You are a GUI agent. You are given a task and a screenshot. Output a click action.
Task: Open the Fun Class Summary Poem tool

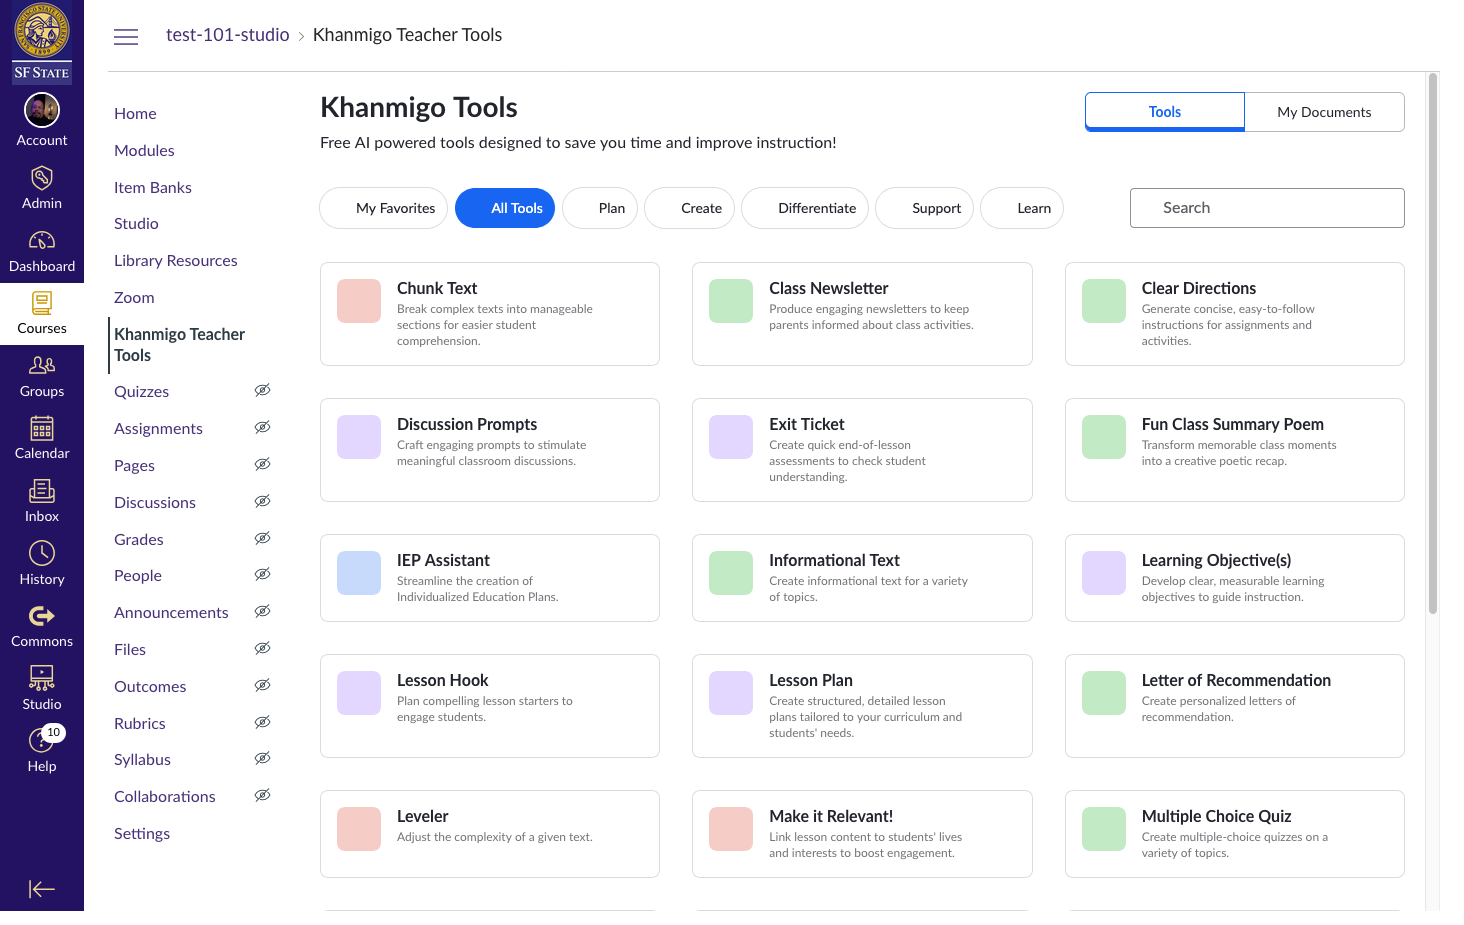coord(1234,450)
